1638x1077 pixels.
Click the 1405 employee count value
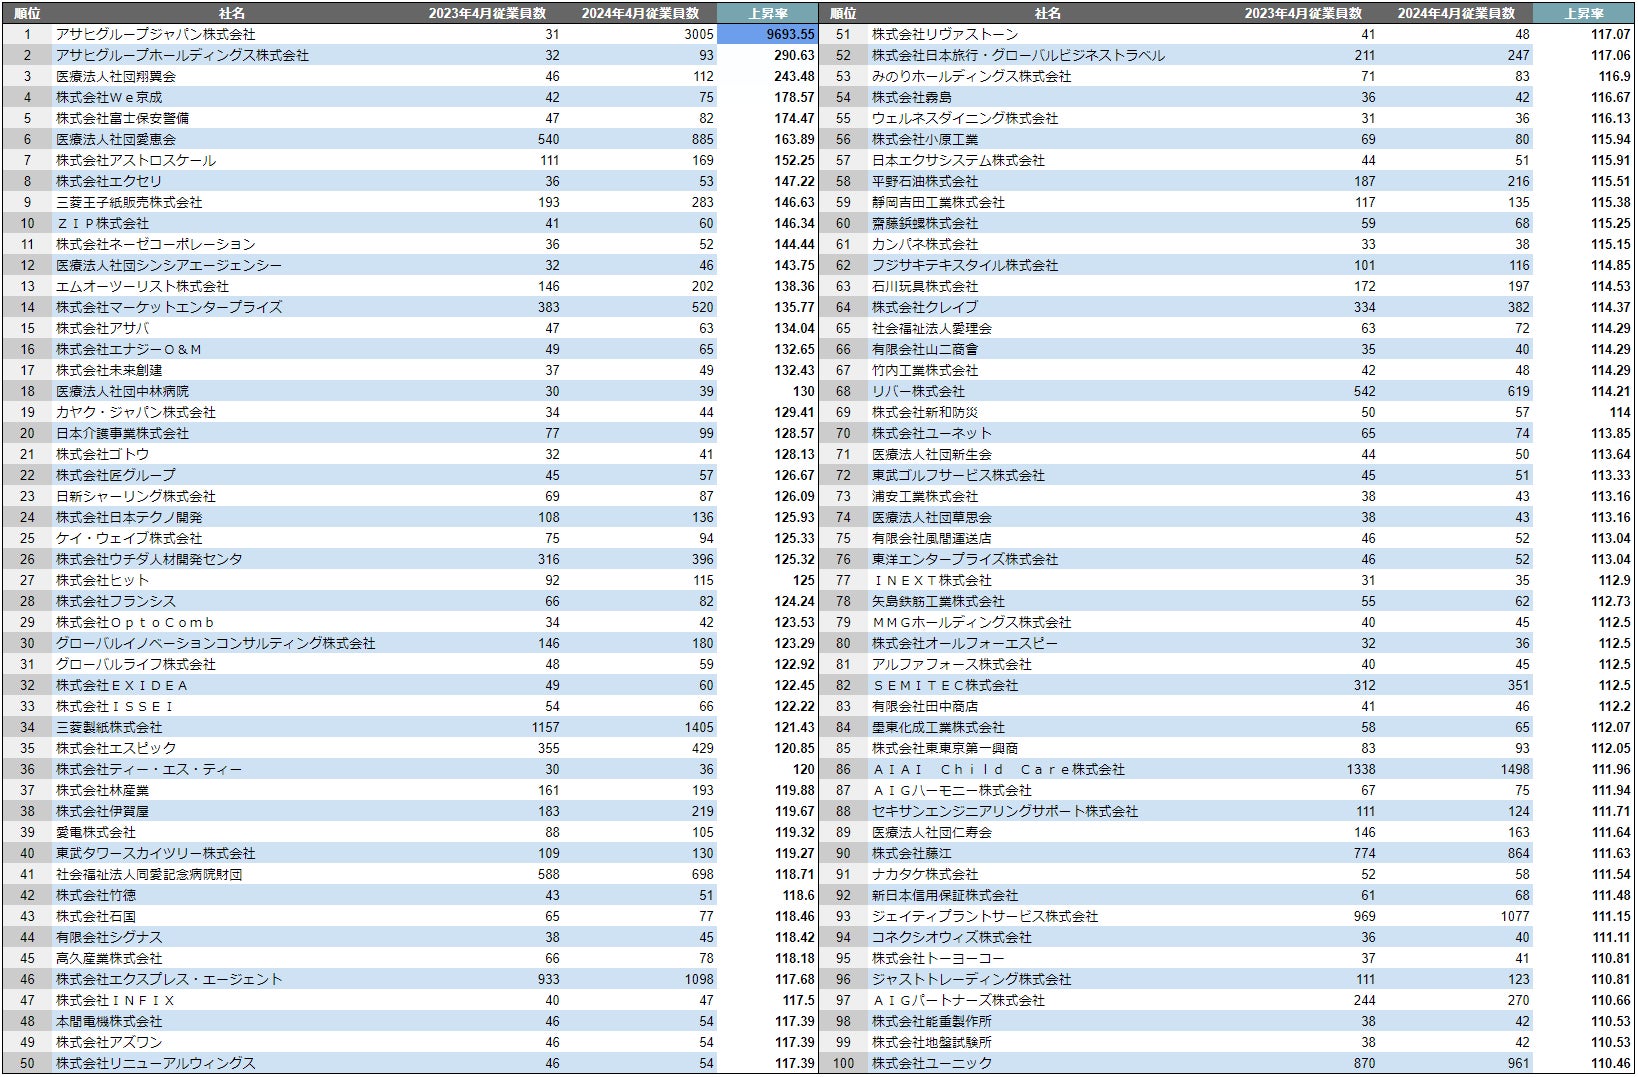[x=699, y=727]
